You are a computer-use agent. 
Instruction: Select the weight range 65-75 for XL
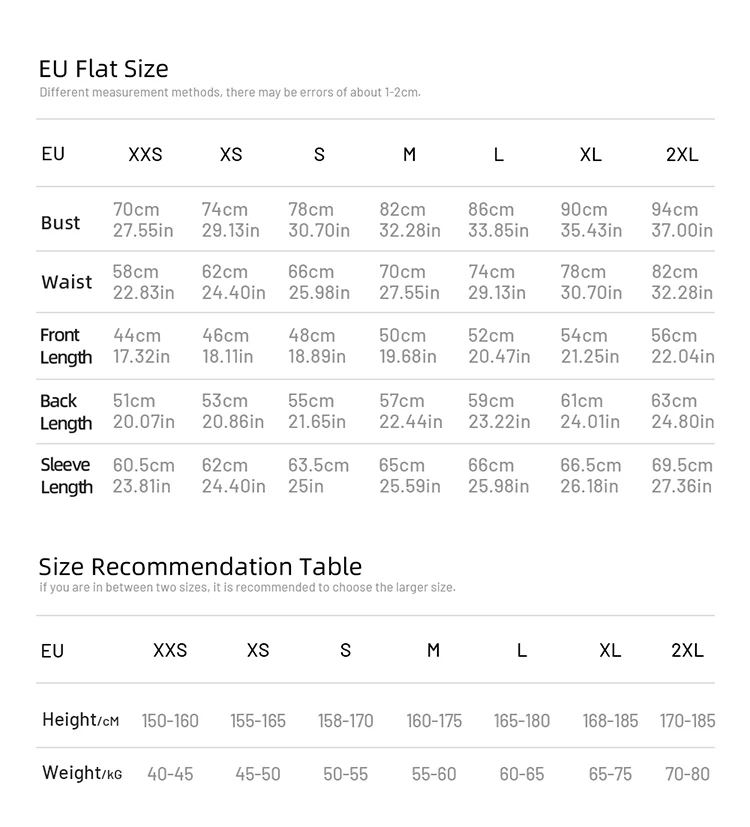tap(610, 774)
